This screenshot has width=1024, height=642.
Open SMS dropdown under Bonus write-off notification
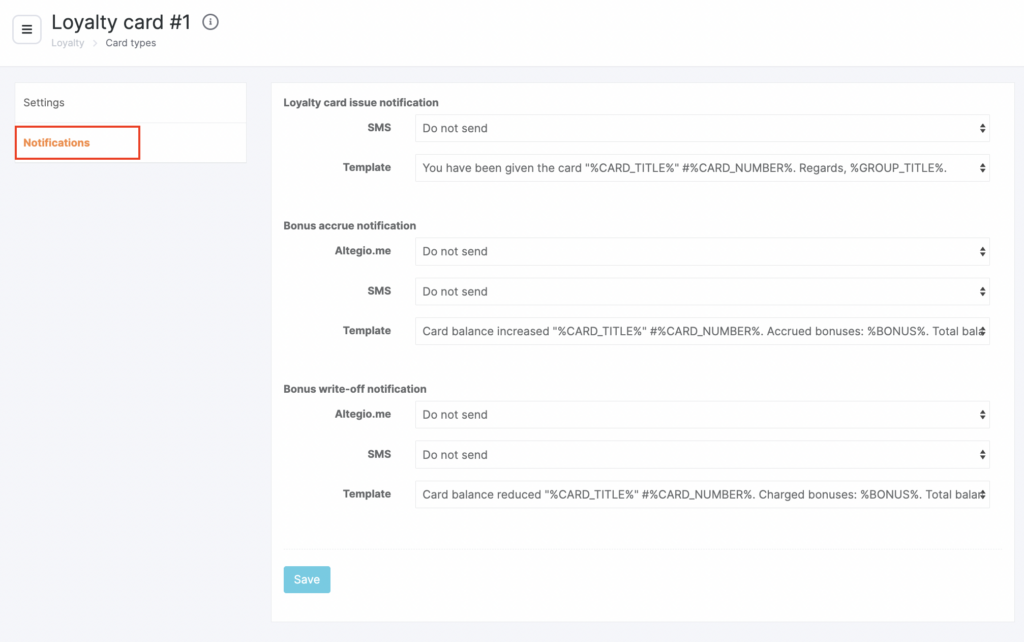click(x=702, y=454)
